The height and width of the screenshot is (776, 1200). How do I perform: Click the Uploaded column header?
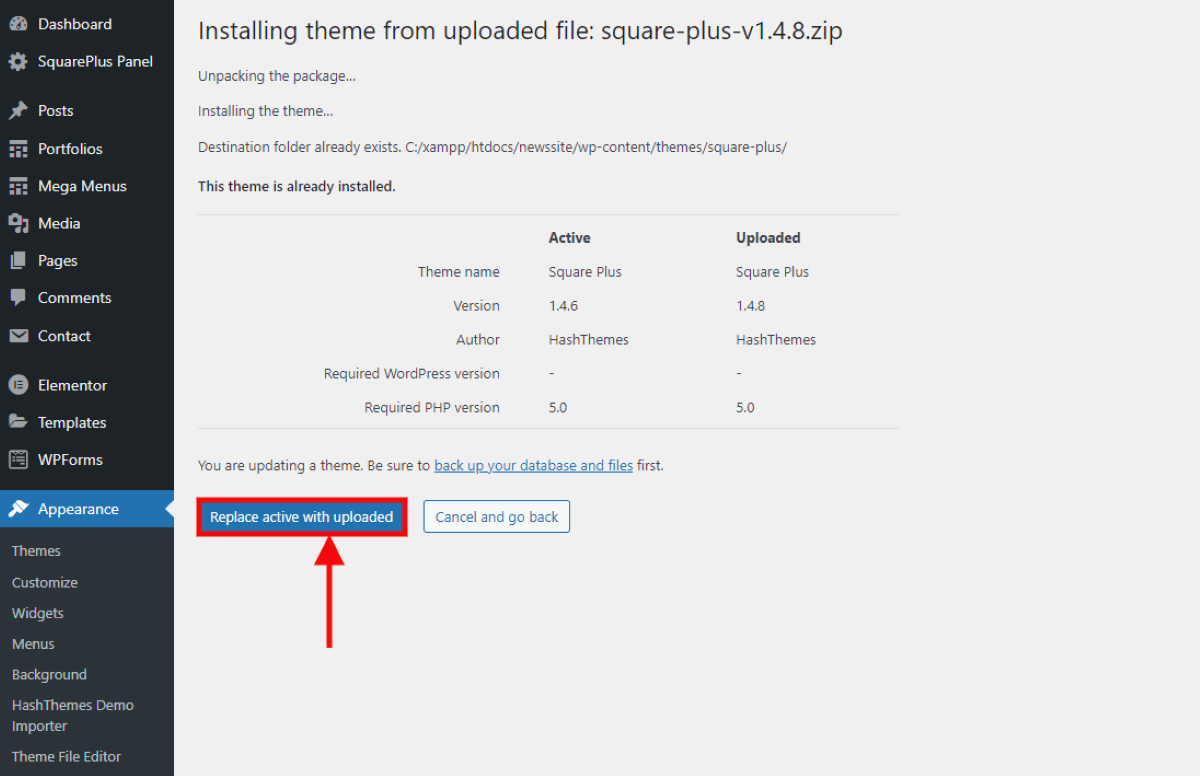(x=768, y=238)
